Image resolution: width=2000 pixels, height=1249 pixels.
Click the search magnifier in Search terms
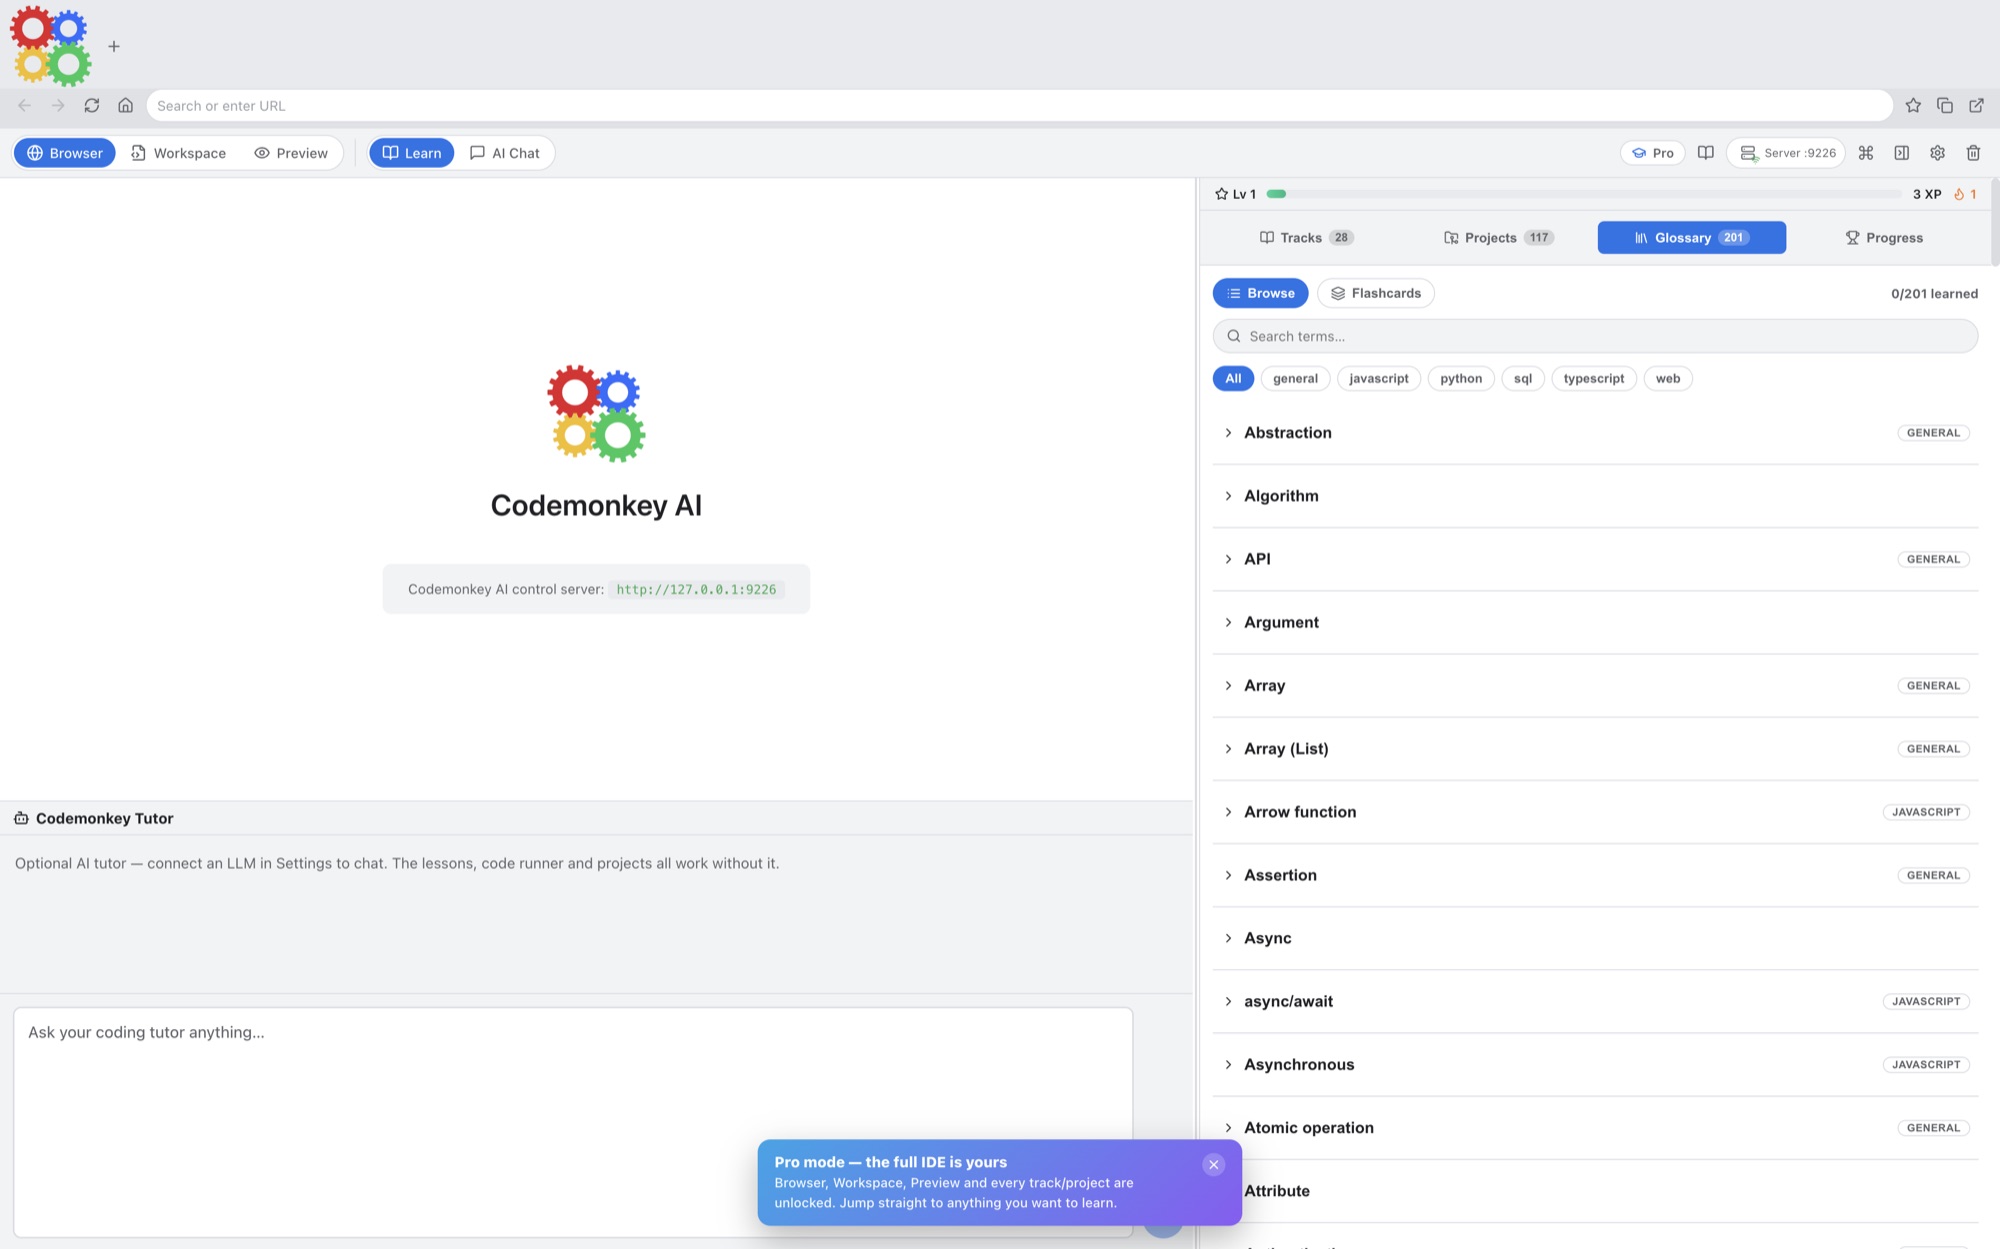click(1234, 336)
